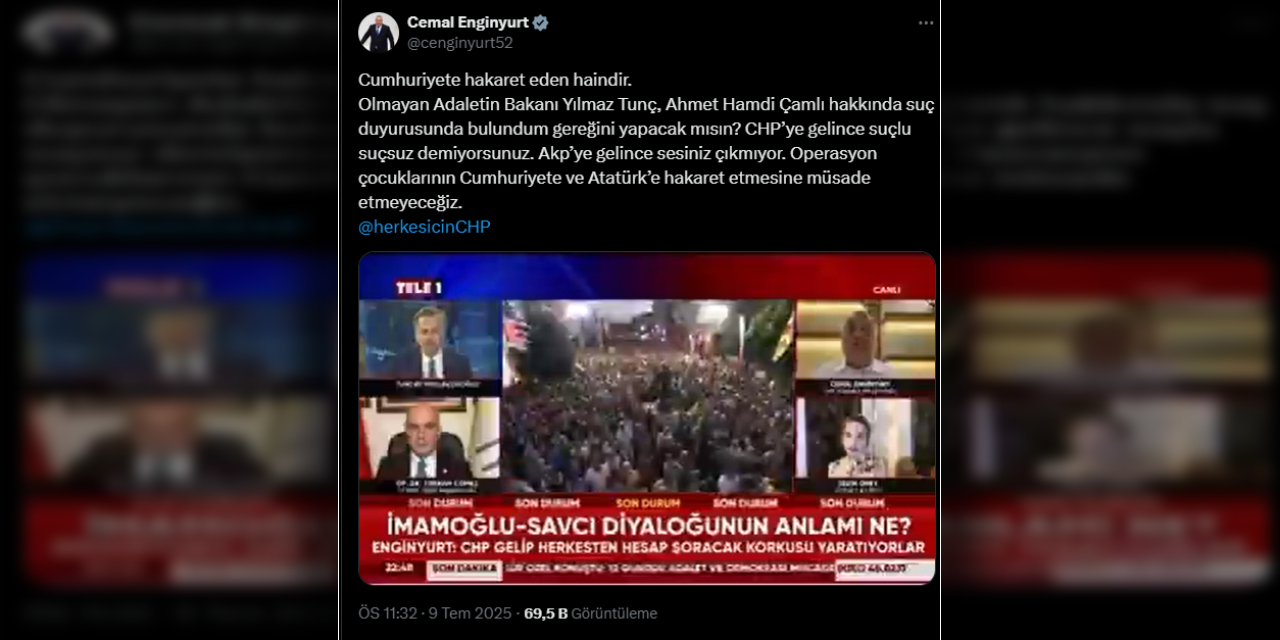Screen dimensions: 1280x640
Task: Follow the @herkesicinCHP mention link
Action: [424, 227]
